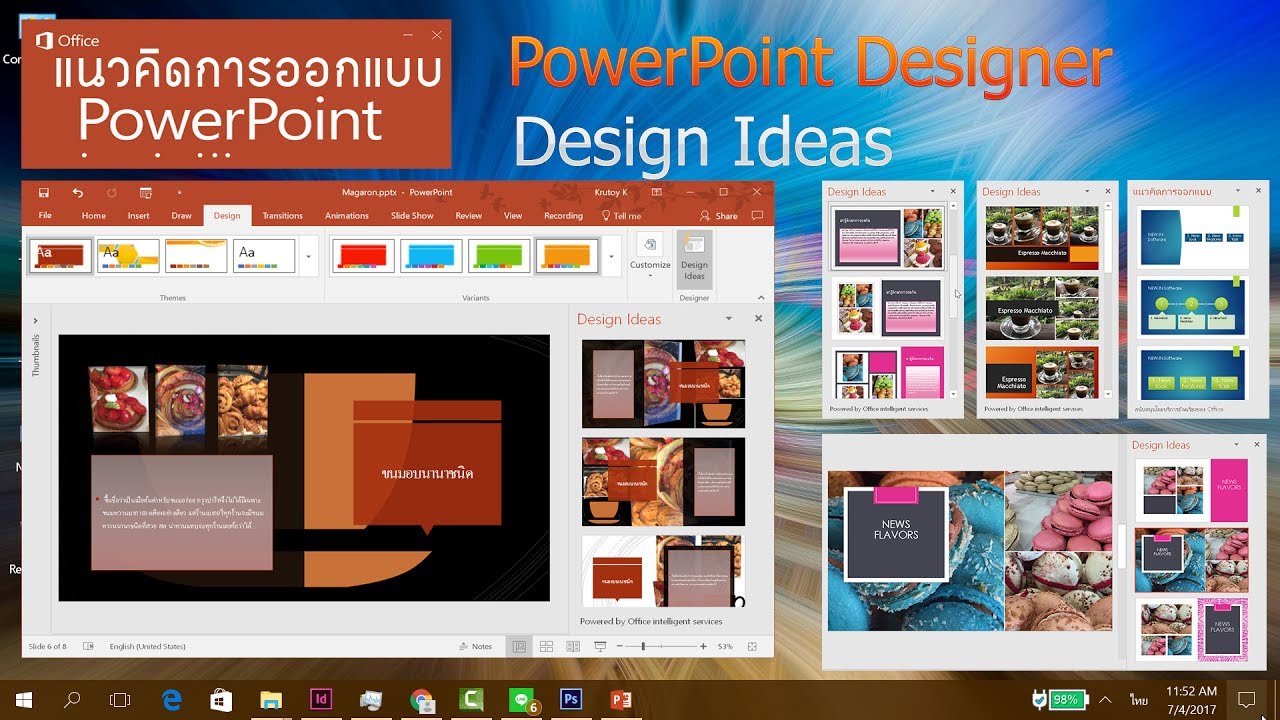The image size is (1280, 720).
Task: Open the Home ribbon tab
Action: click(x=93, y=215)
